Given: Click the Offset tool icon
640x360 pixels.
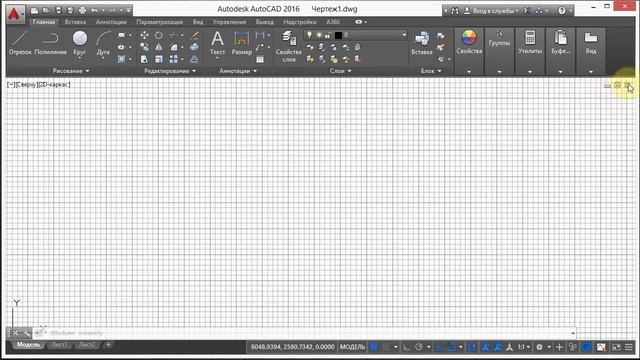Looking at the screenshot, I should (195, 59).
